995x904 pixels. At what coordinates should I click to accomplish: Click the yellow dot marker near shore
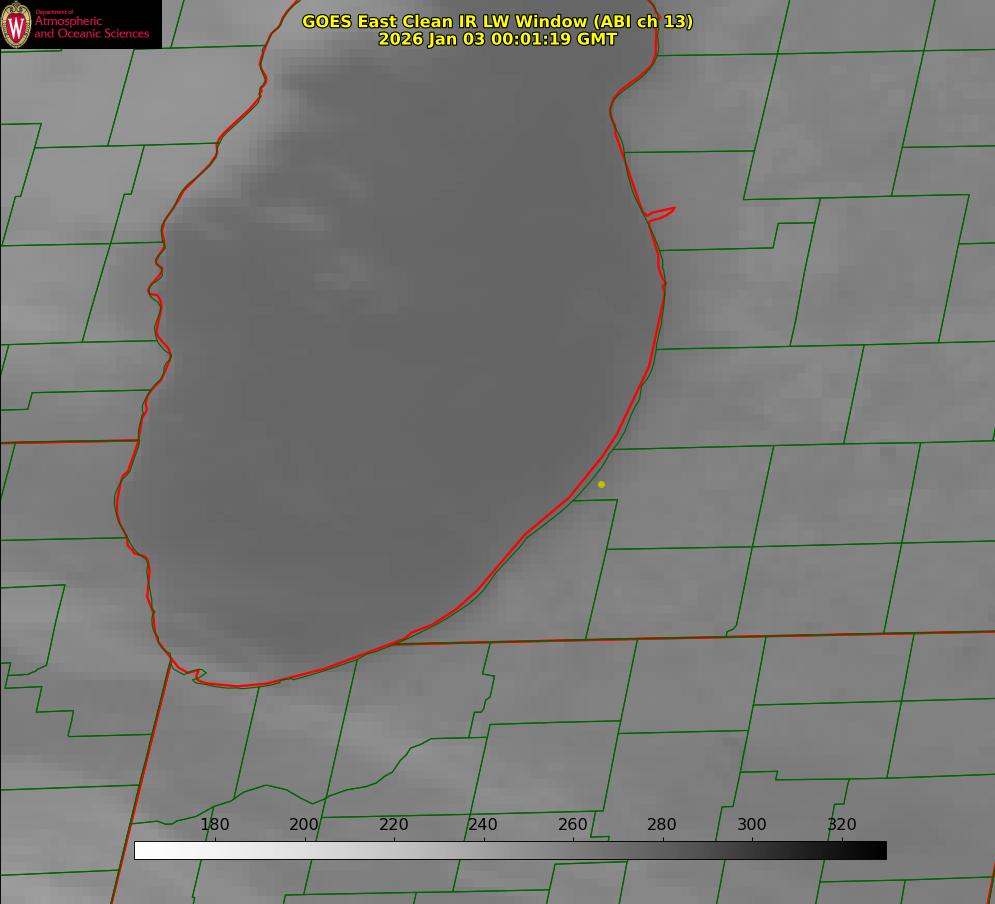click(x=601, y=484)
